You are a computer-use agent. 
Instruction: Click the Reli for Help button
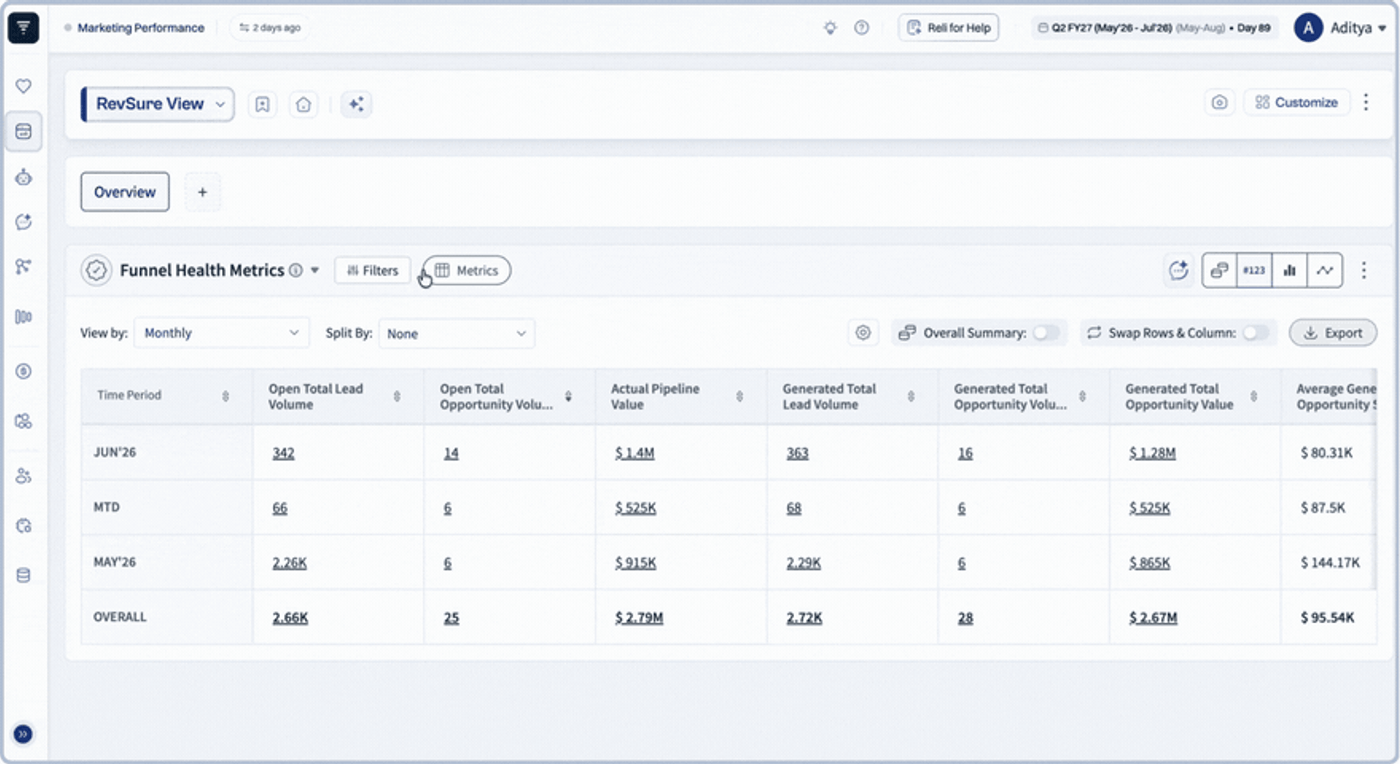(x=948, y=28)
